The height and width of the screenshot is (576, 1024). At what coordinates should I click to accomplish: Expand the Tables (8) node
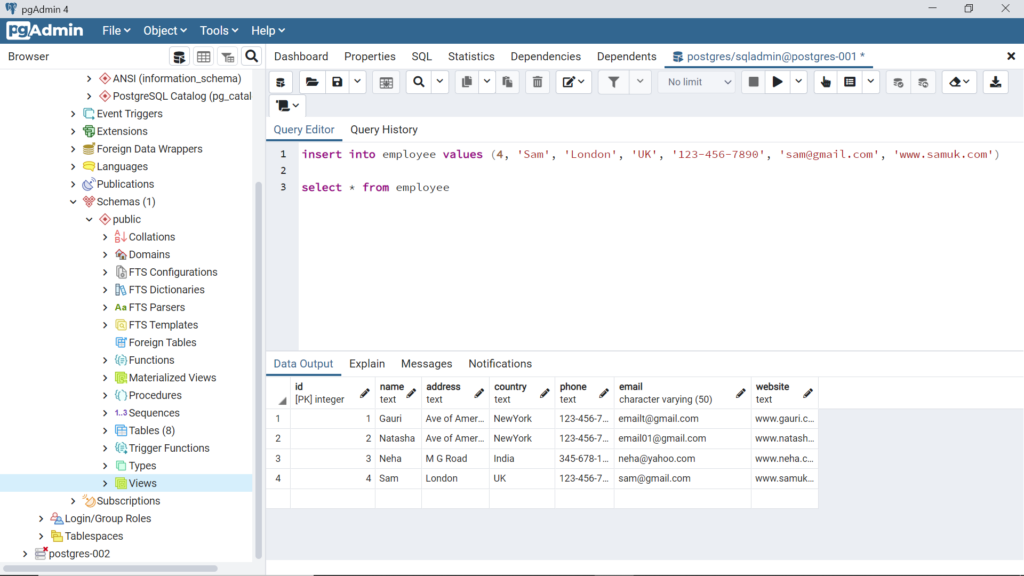click(105, 430)
